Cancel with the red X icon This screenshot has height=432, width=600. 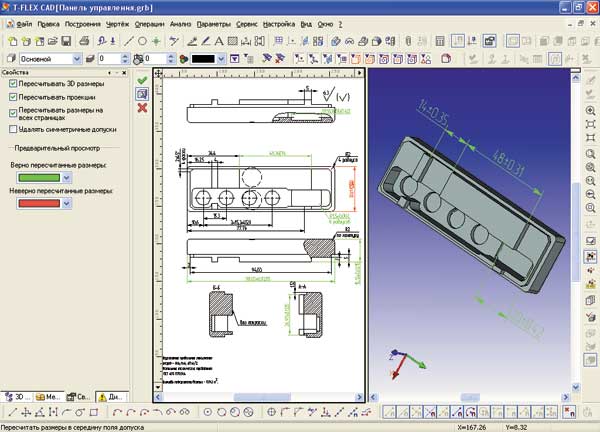(142, 106)
